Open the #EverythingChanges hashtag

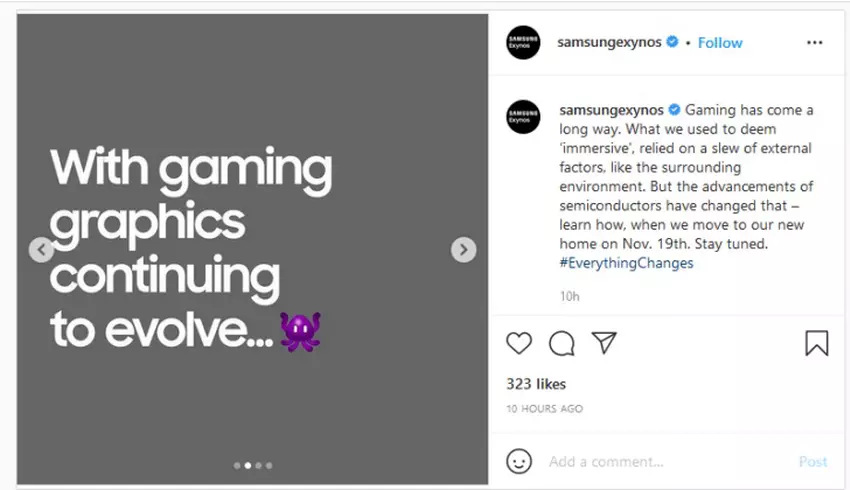pos(627,263)
